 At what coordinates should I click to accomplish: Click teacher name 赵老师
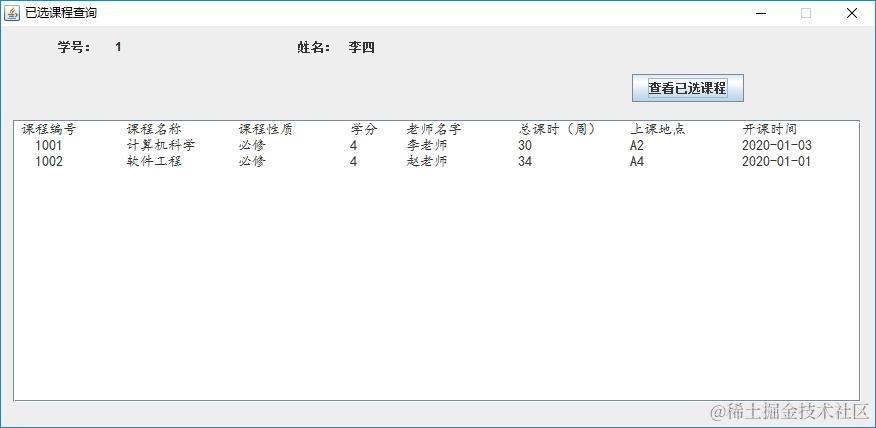pos(427,162)
